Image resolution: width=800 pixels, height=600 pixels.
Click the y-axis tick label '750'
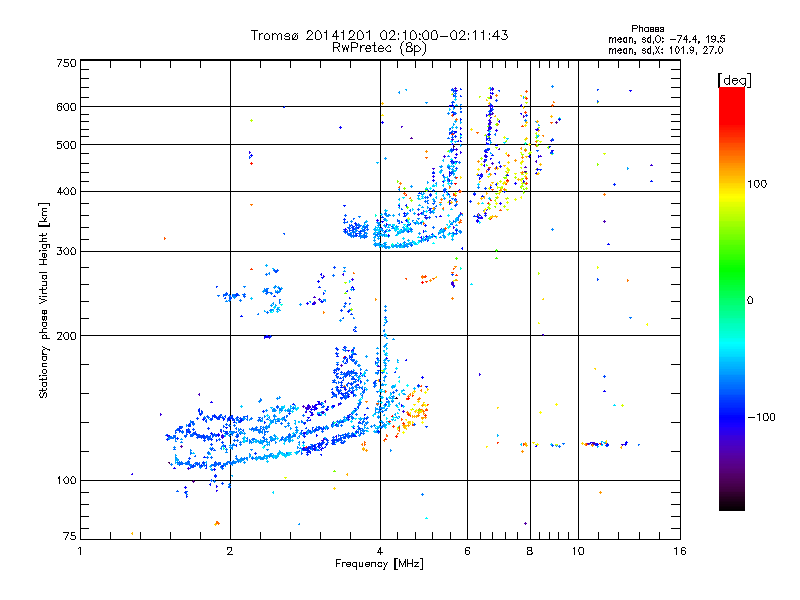[66, 63]
